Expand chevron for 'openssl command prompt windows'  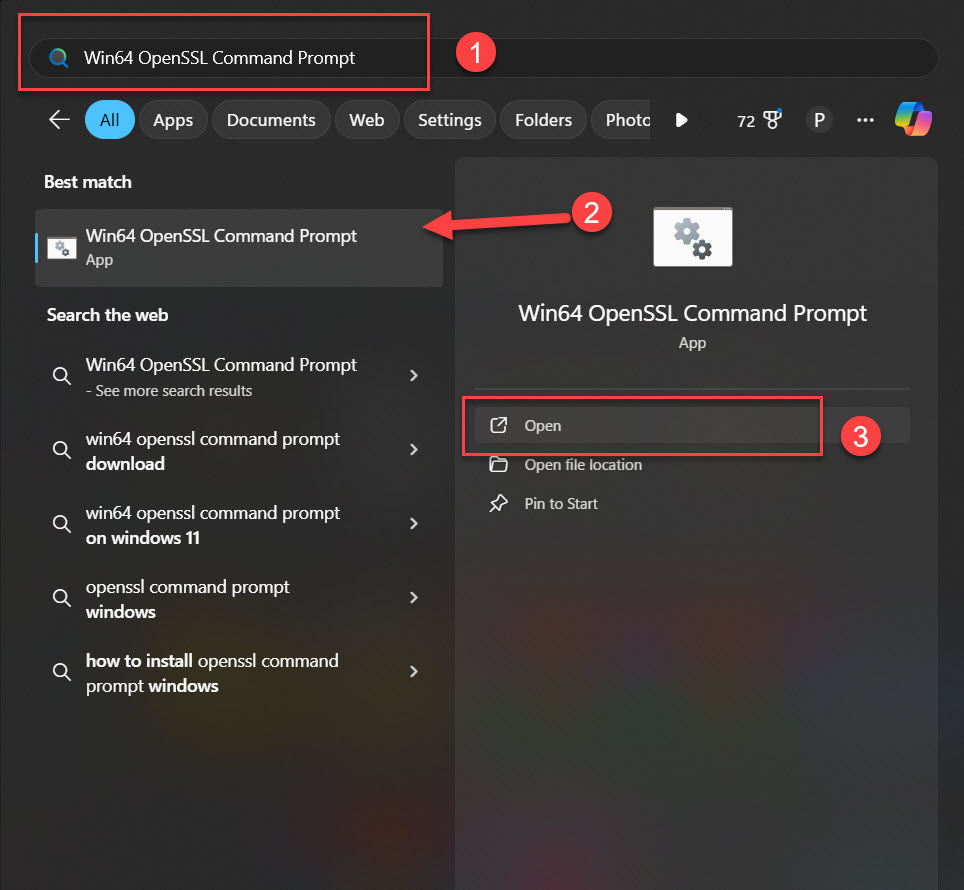[x=414, y=597]
